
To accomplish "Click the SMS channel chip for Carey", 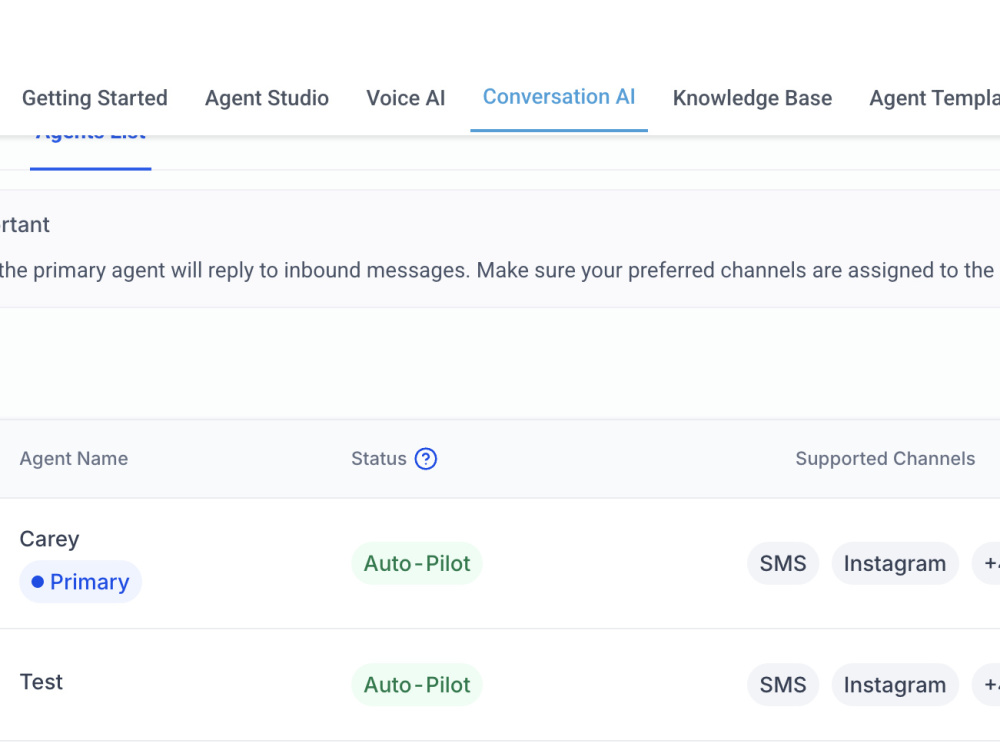I will pos(783,564).
